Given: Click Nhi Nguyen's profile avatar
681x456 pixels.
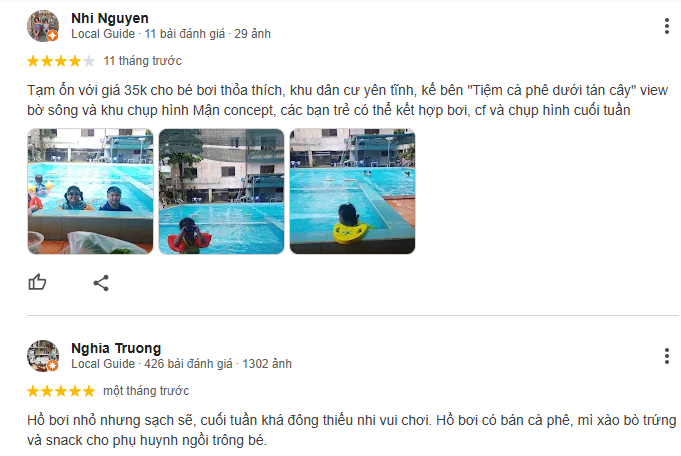Looking at the screenshot, I should pyautogui.click(x=43, y=26).
